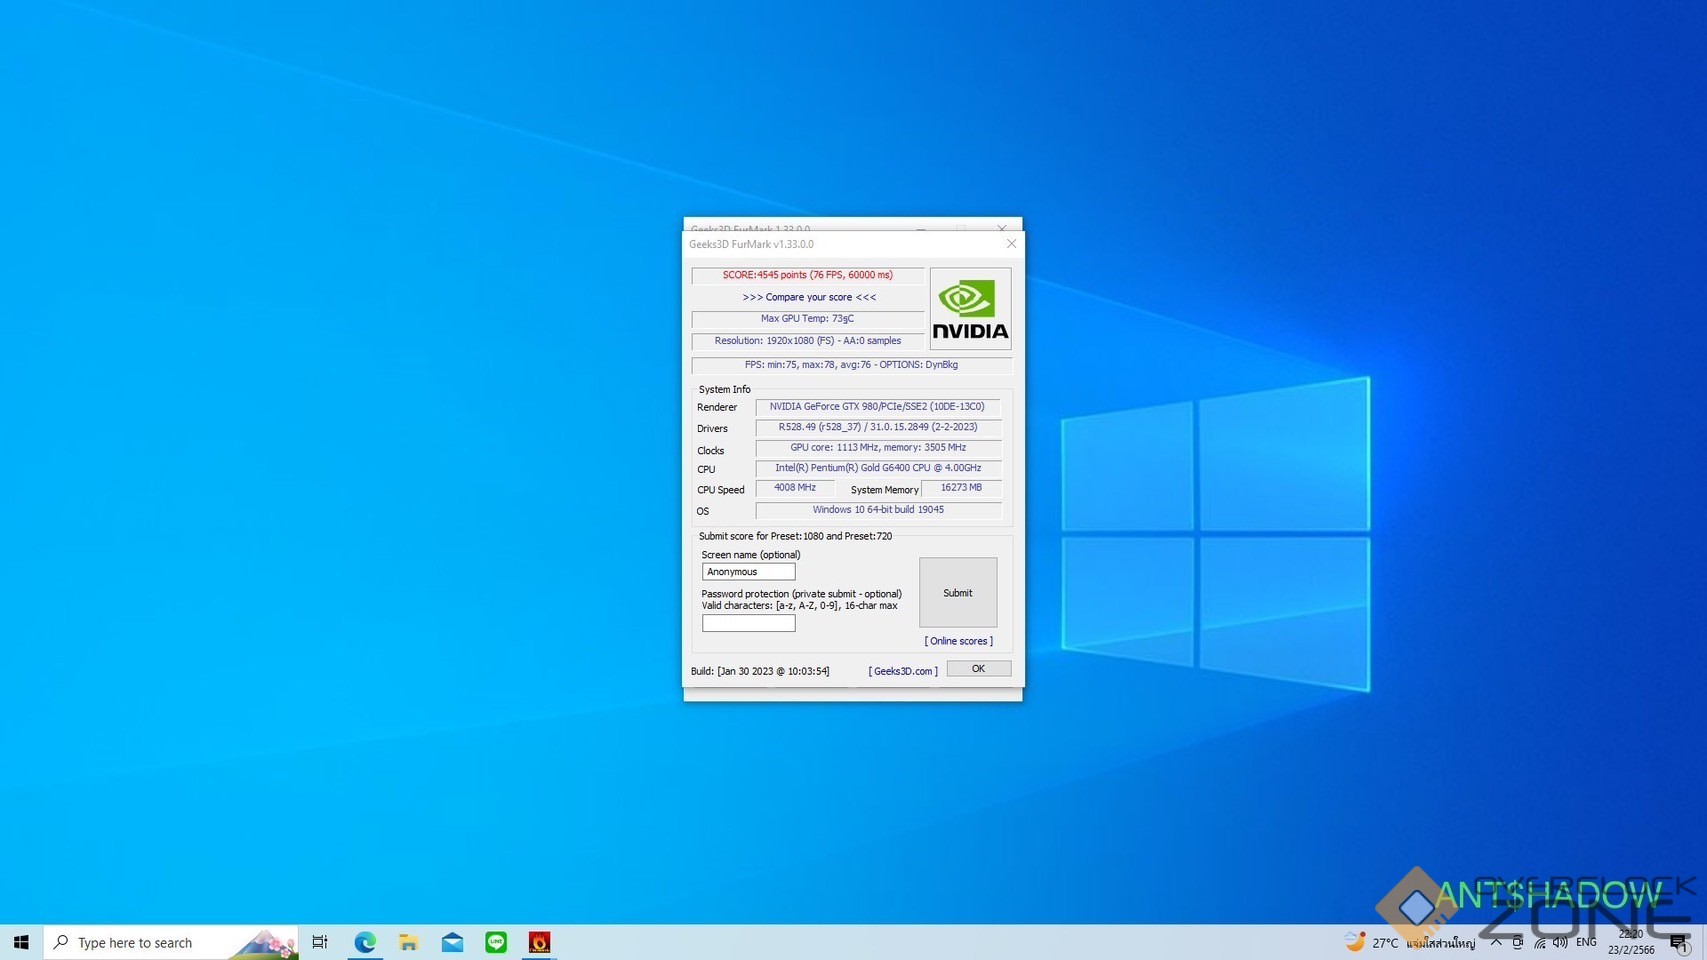Click the 16273 MB system memory value
This screenshot has height=960, width=1707.
(x=961, y=488)
